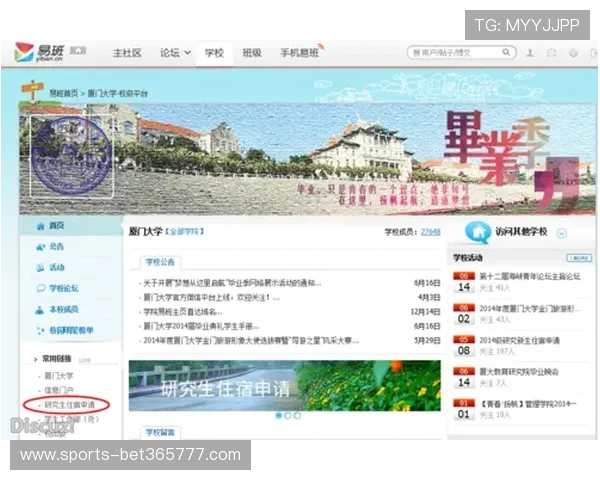Click the person icon next to 本校成员
This screenshot has height=480, width=600.
click(40, 309)
